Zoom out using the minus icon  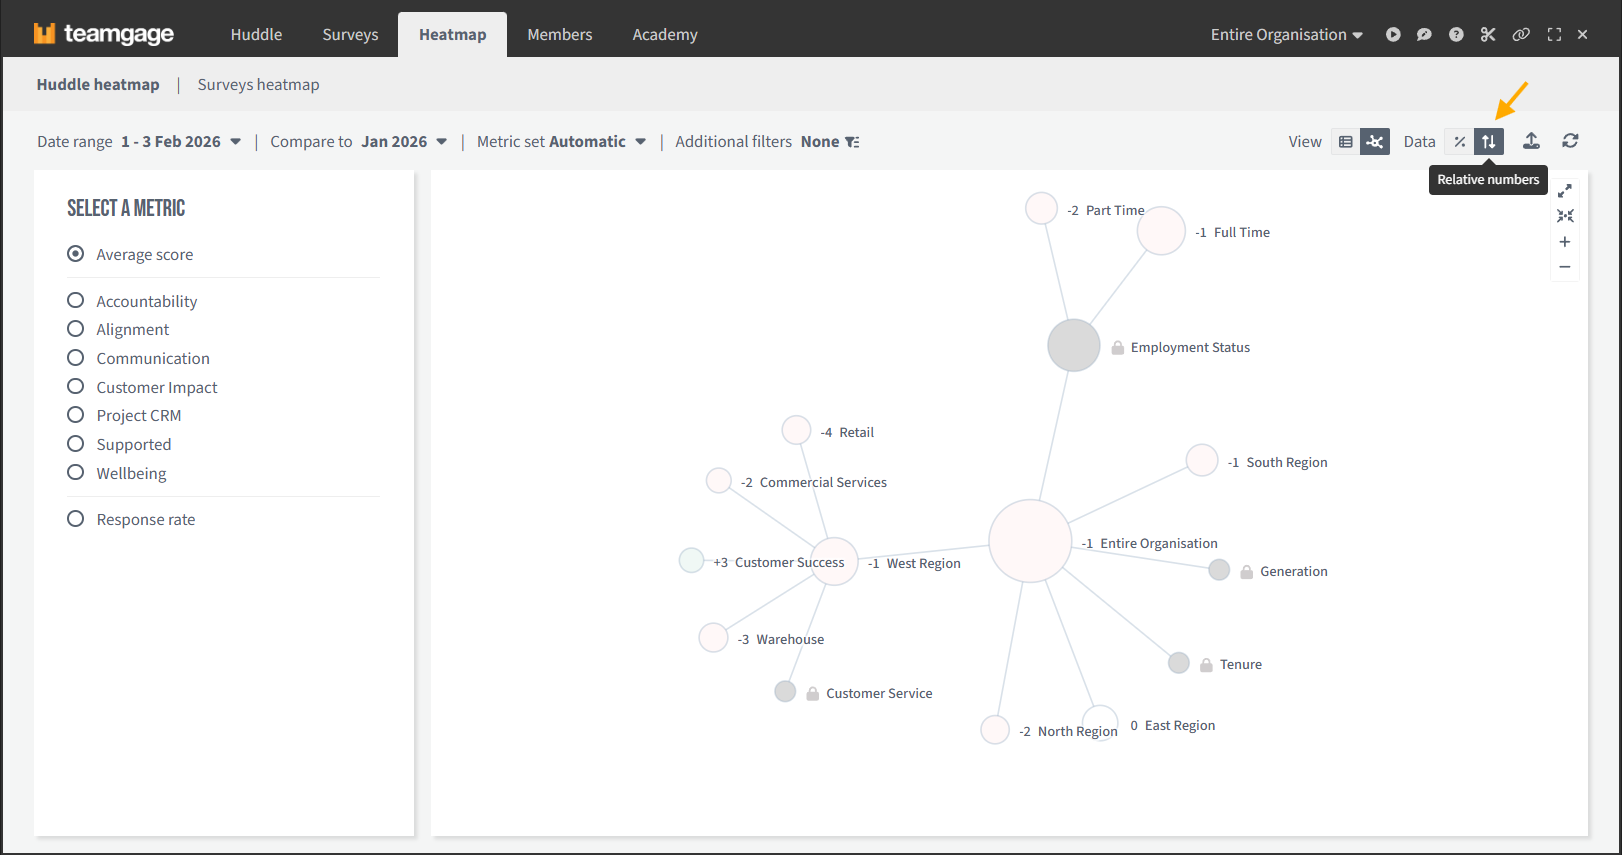[x=1565, y=267]
